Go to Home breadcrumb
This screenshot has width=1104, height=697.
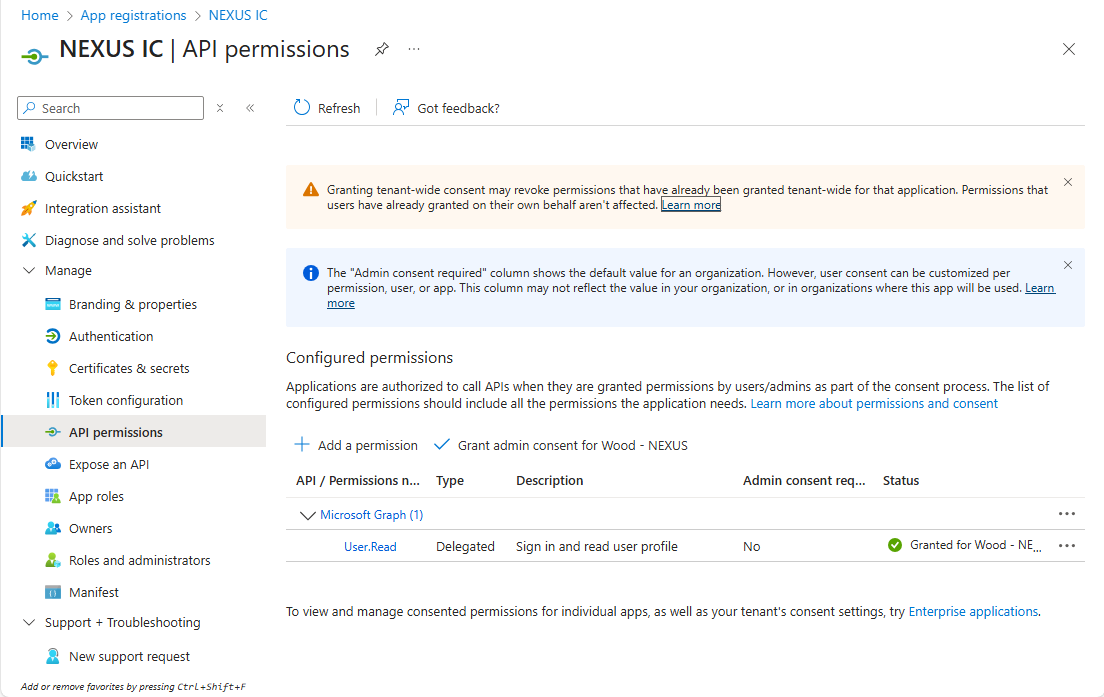click(x=39, y=15)
